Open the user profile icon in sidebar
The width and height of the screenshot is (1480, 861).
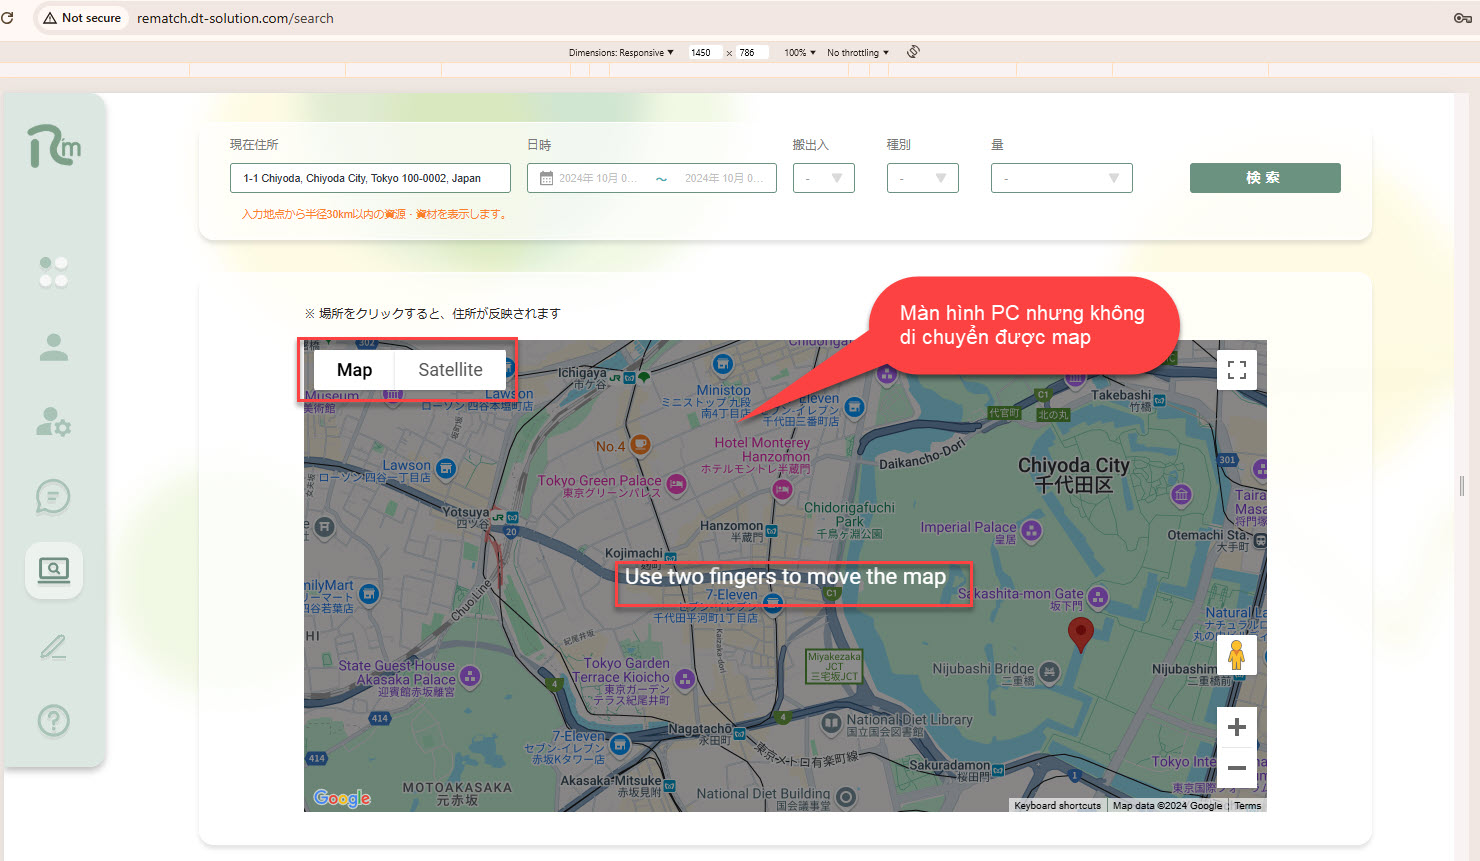tap(54, 347)
